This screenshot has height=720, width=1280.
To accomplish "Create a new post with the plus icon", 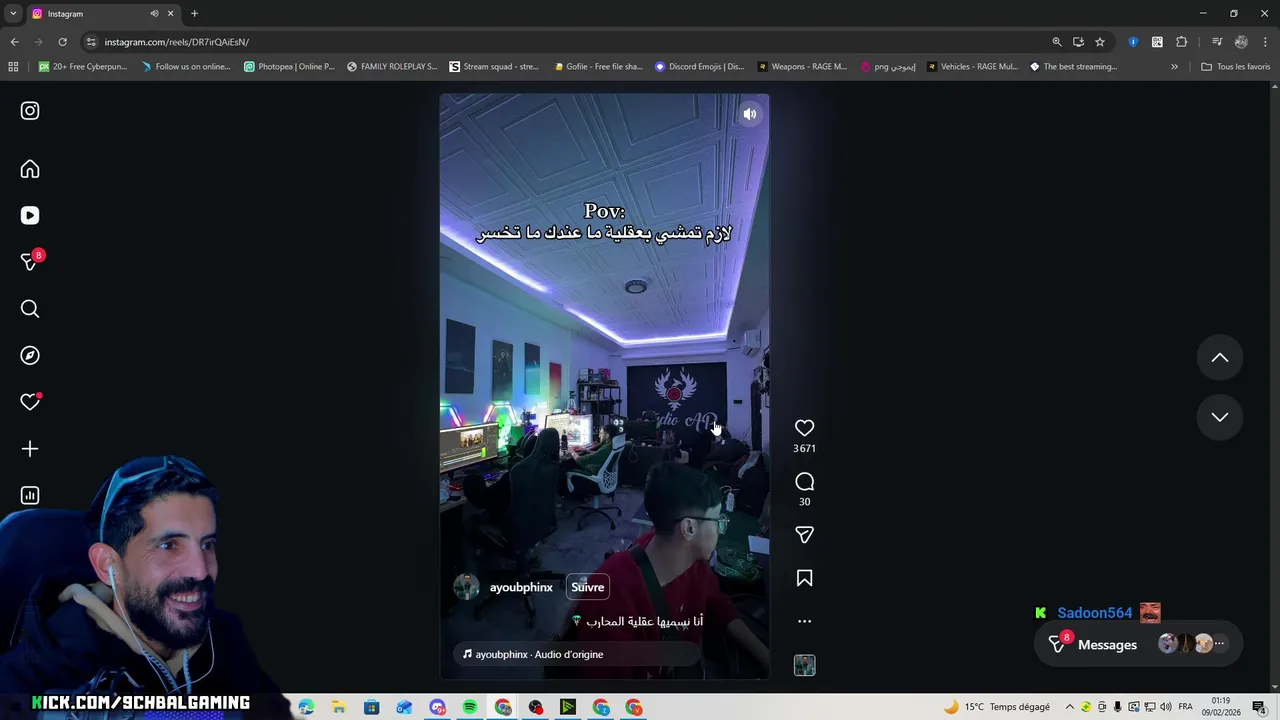I will point(30,449).
